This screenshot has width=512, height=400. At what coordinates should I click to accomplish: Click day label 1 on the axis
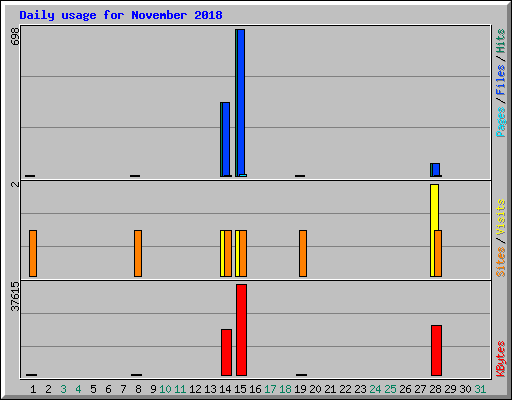pyautogui.click(x=33, y=389)
